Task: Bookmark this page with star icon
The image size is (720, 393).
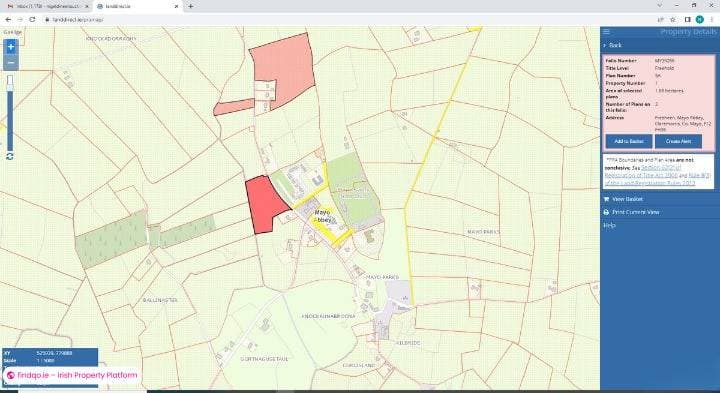Action: coord(673,20)
